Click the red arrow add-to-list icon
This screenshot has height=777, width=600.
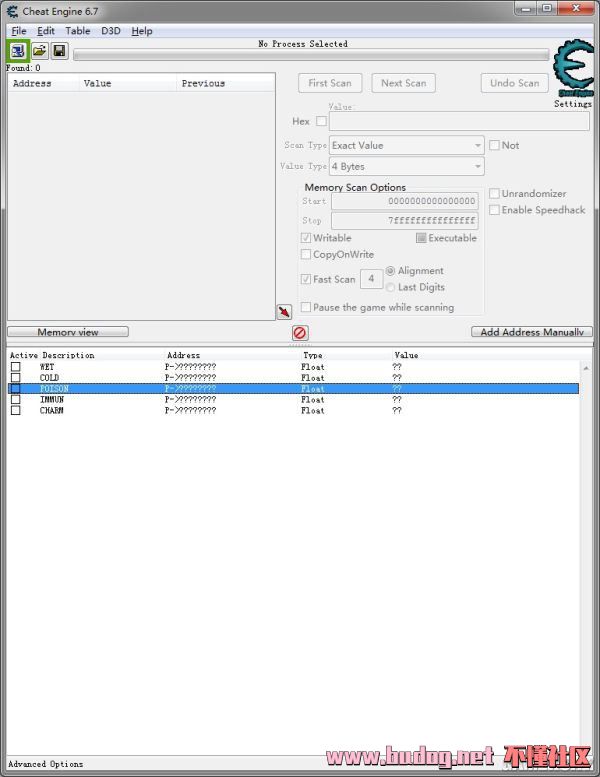(x=284, y=312)
